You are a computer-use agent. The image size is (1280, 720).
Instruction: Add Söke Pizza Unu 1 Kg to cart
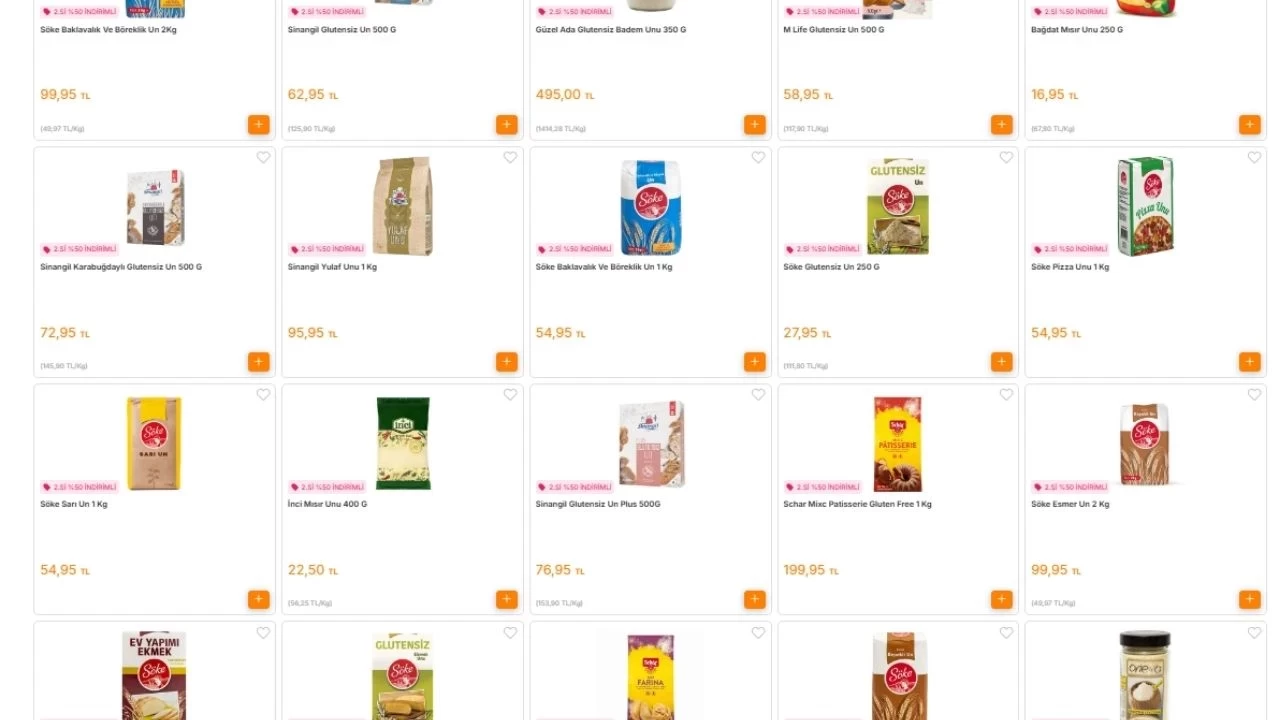point(1250,362)
